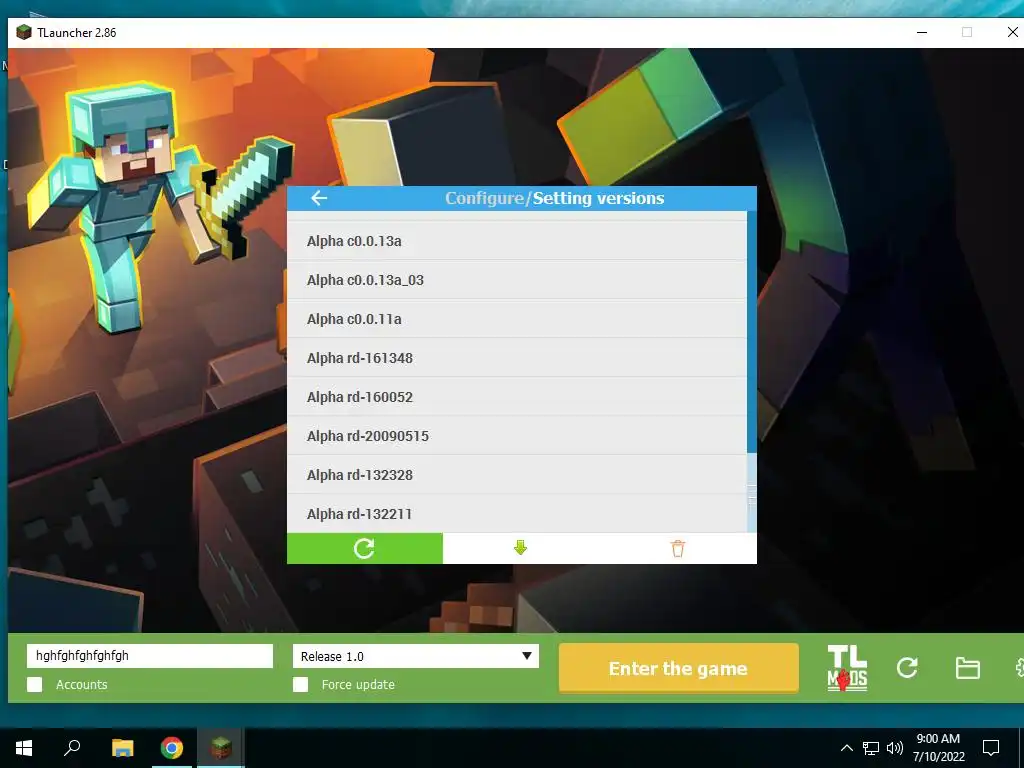Click the TLauncher window title icon
This screenshot has height=768, width=1024.
point(24,32)
